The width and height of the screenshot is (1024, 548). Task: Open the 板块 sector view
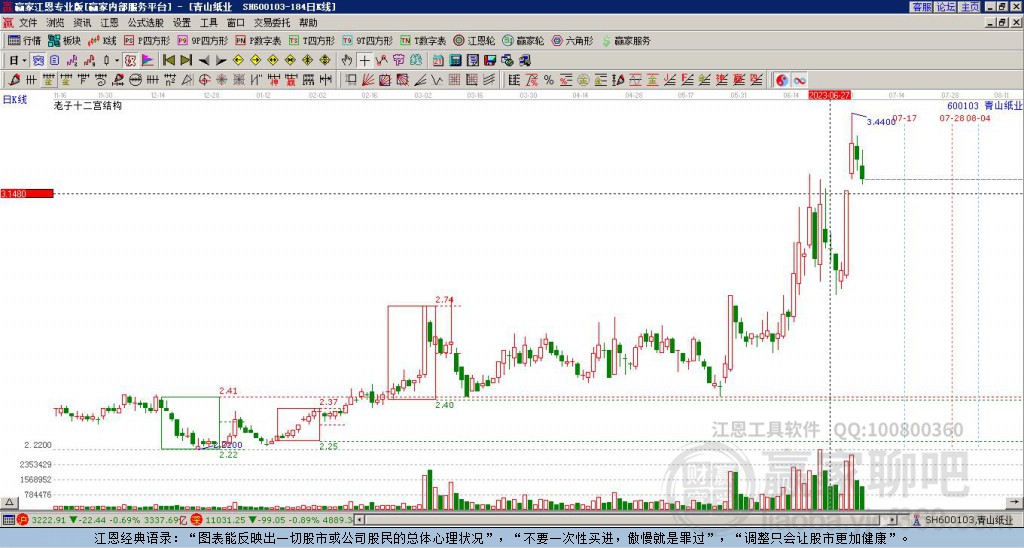click(x=65, y=40)
